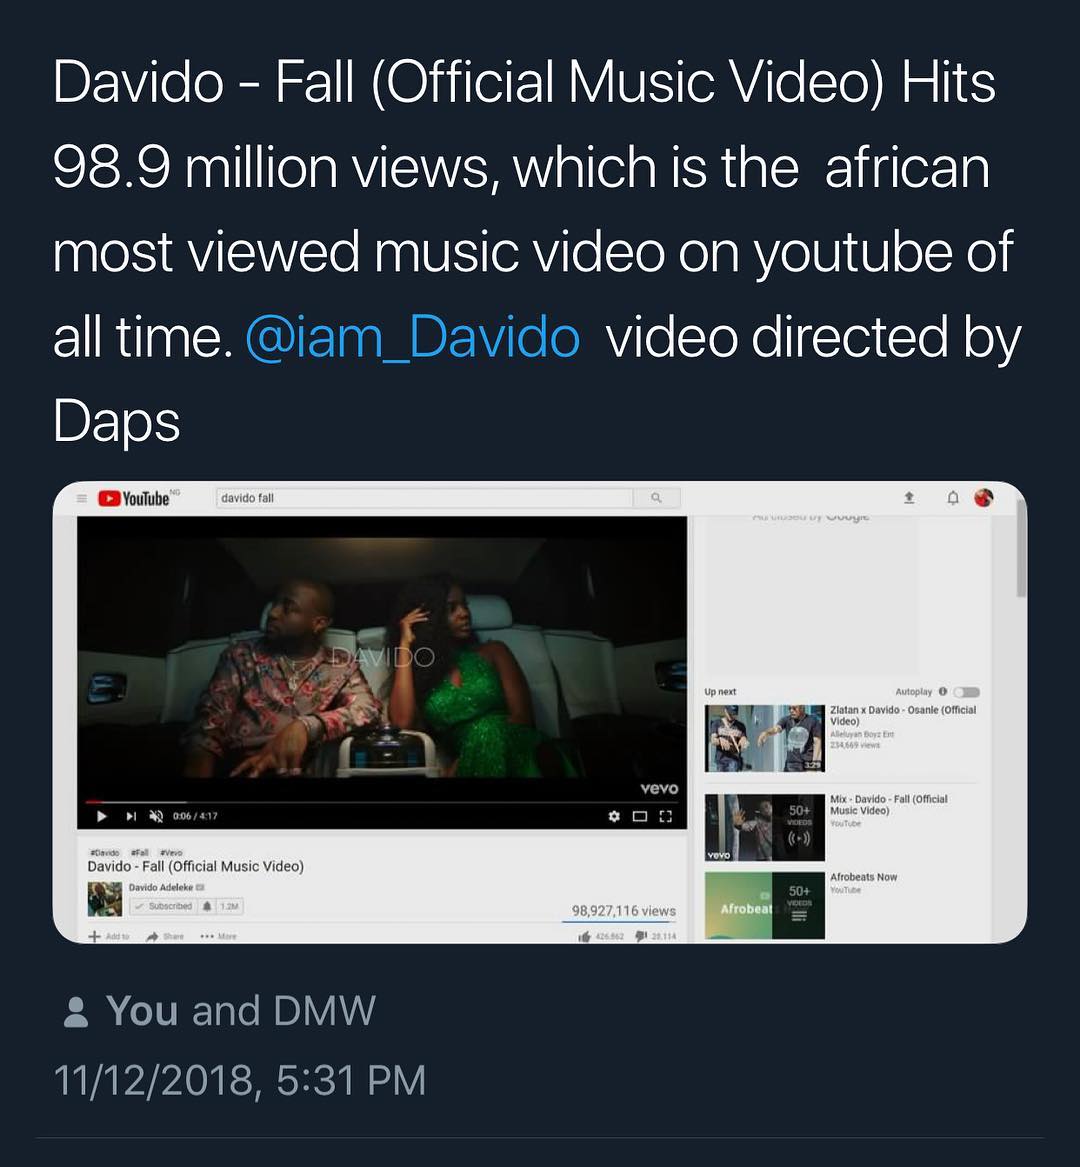Enter full screen mode
Viewport: 1080px width, 1167px height.
(x=666, y=816)
